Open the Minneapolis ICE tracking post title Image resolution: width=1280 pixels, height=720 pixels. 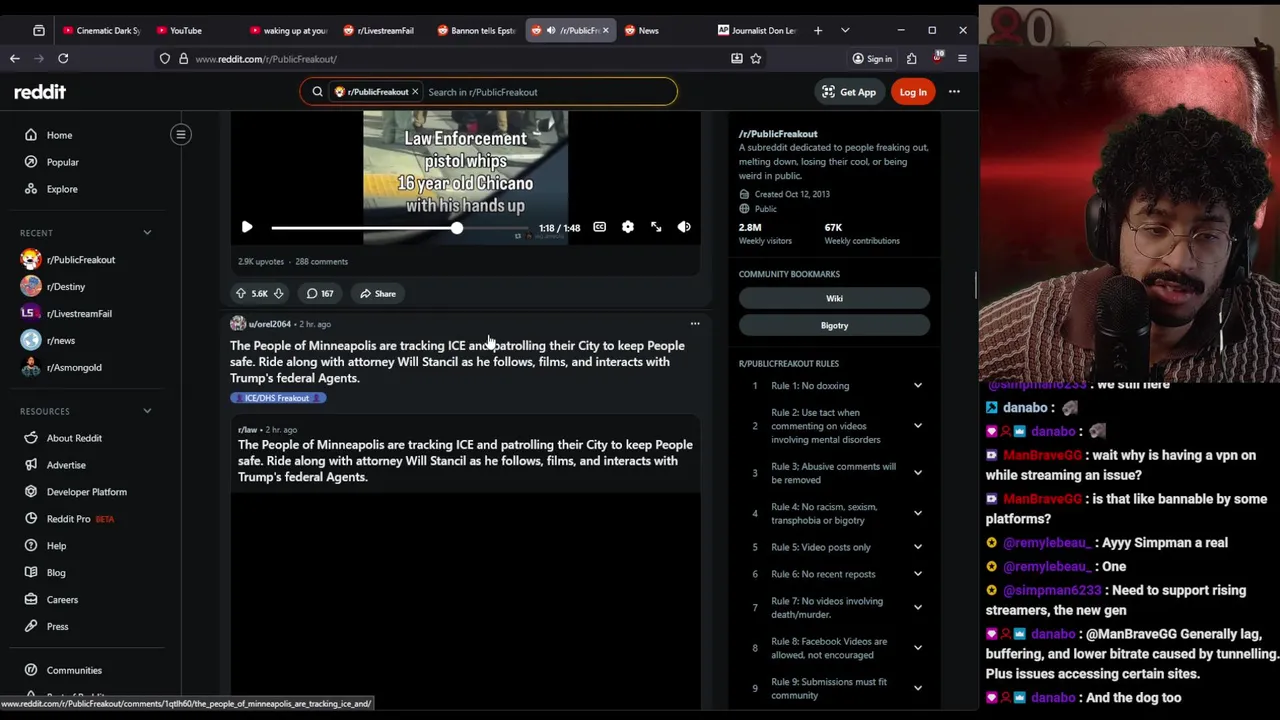(x=458, y=362)
